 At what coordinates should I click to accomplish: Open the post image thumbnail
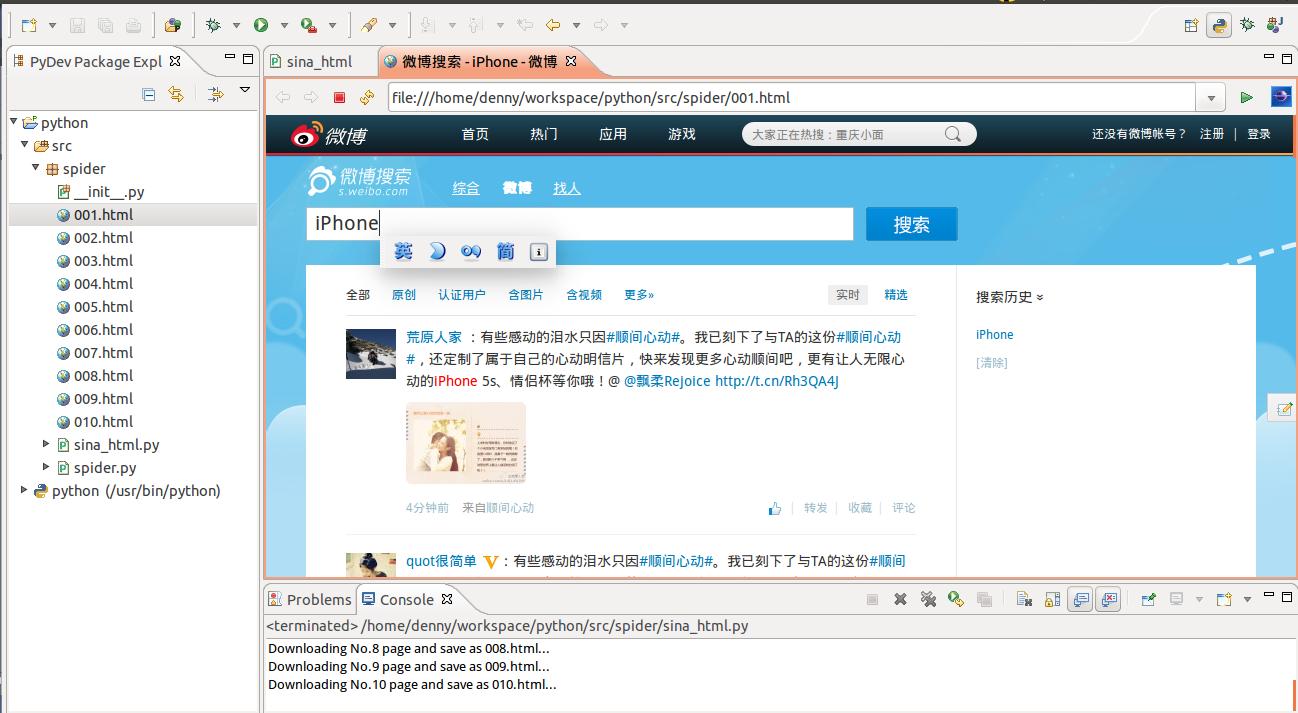pos(466,443)
